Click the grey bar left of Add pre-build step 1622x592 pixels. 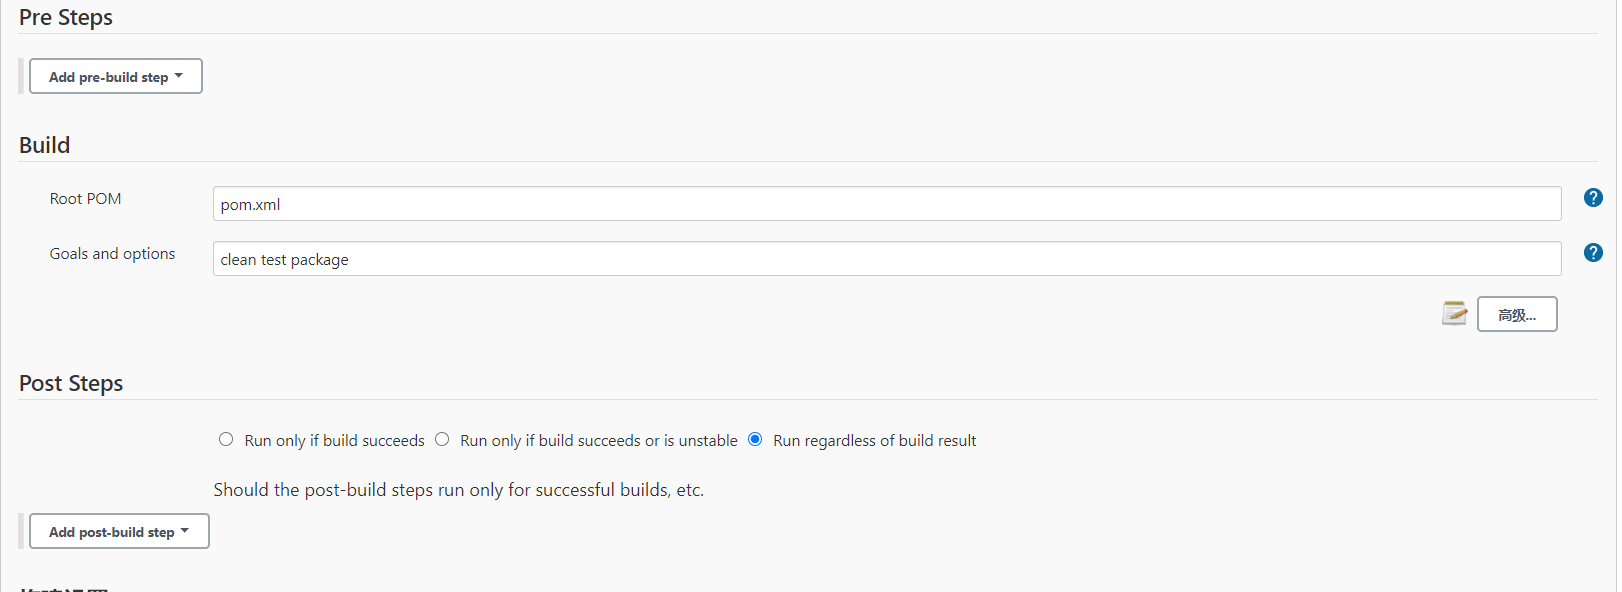(21, 76)
